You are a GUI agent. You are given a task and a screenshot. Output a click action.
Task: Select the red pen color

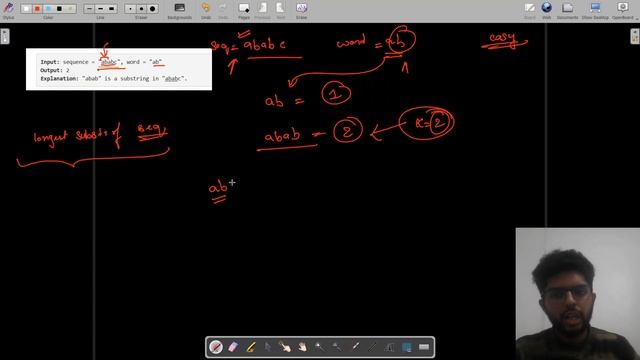[x=37, y=9]
